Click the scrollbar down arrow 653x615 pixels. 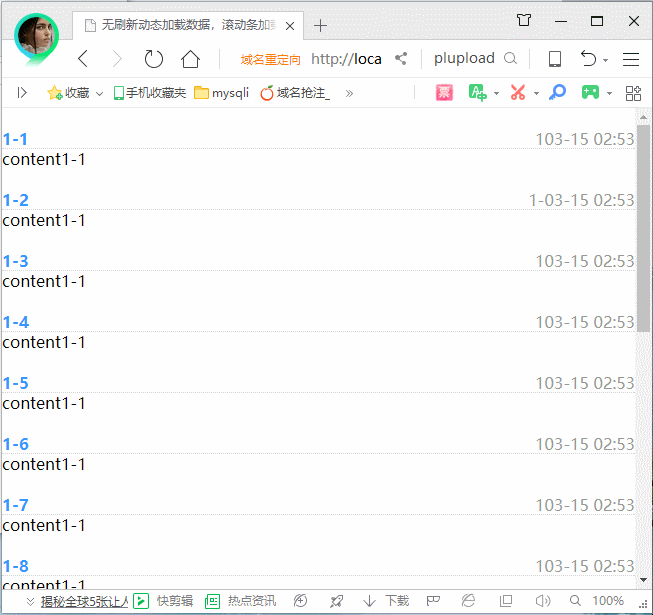(643, 580)
